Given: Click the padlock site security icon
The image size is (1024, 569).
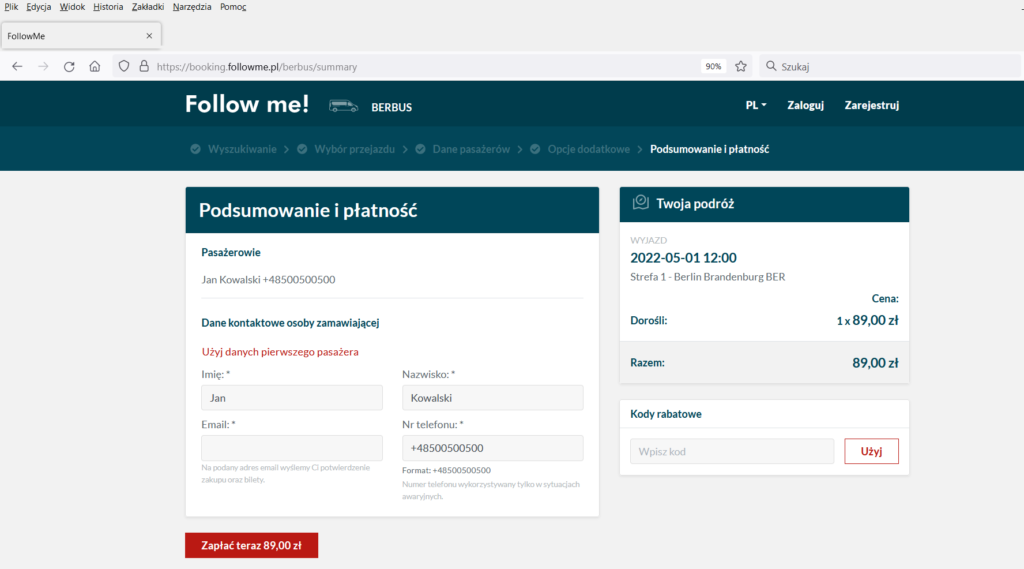Looking at the screenshot, I should coord(143,66).
